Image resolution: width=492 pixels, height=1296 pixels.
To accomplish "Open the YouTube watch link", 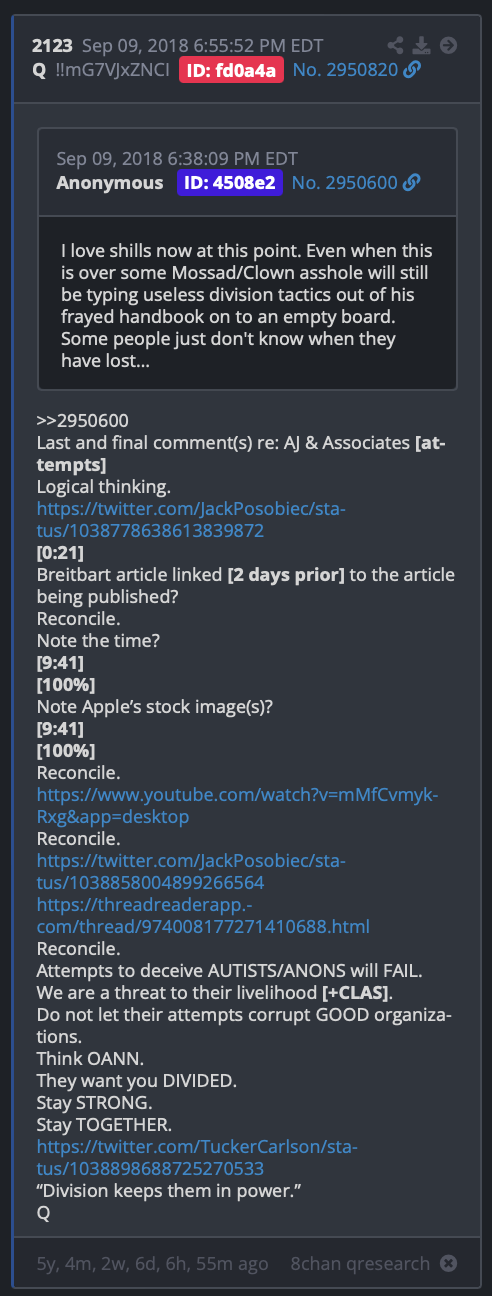I will 238,805.
